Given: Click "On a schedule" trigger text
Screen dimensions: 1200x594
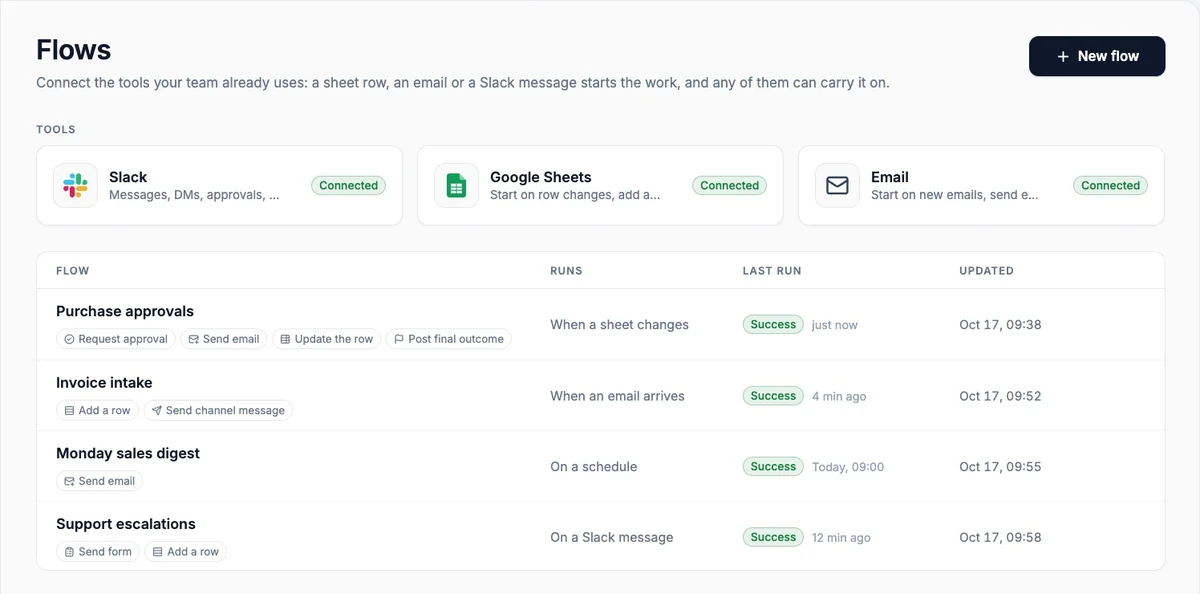Looking at the screenshot, I should tap(593, 467).
